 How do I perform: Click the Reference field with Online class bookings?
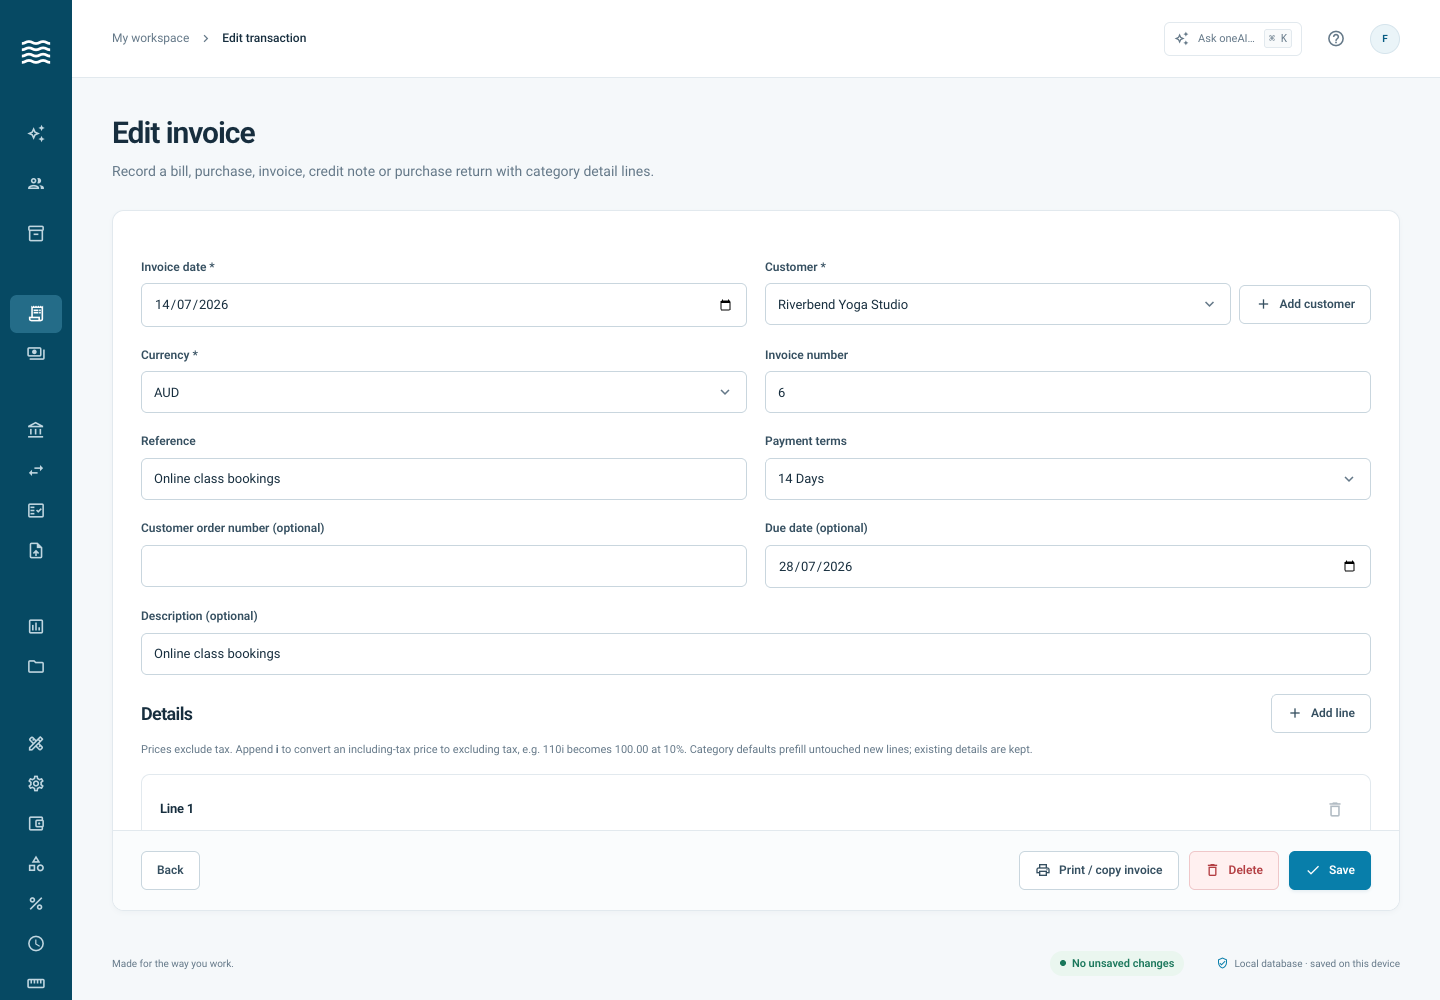click(444, 479)
